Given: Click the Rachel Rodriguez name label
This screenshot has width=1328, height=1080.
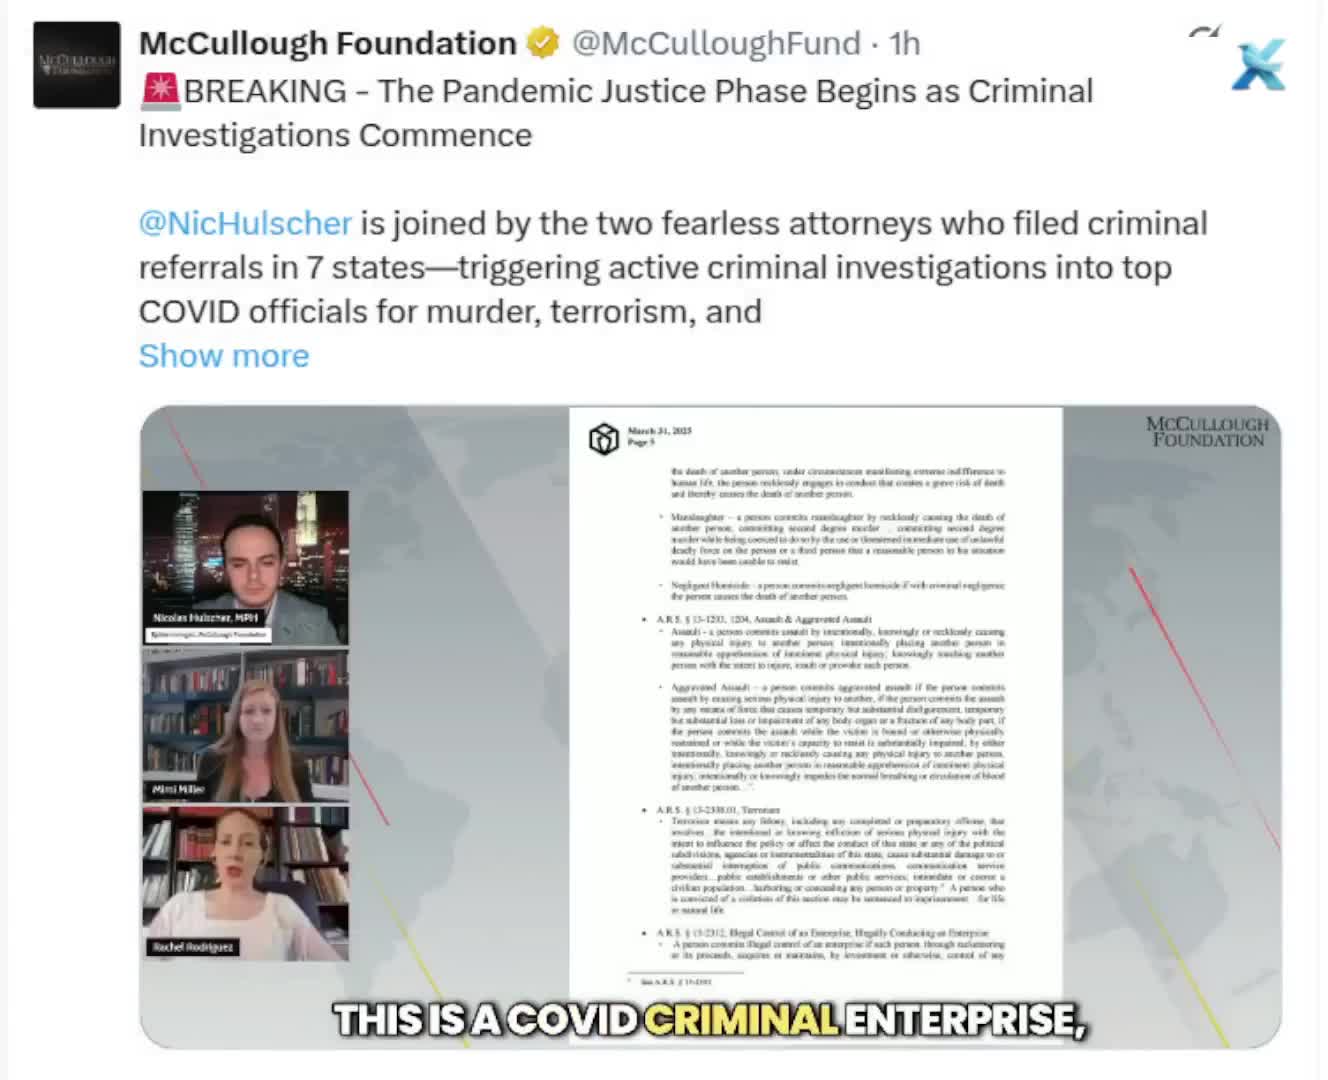Looking at the screenshot, I should coord(194,947).
